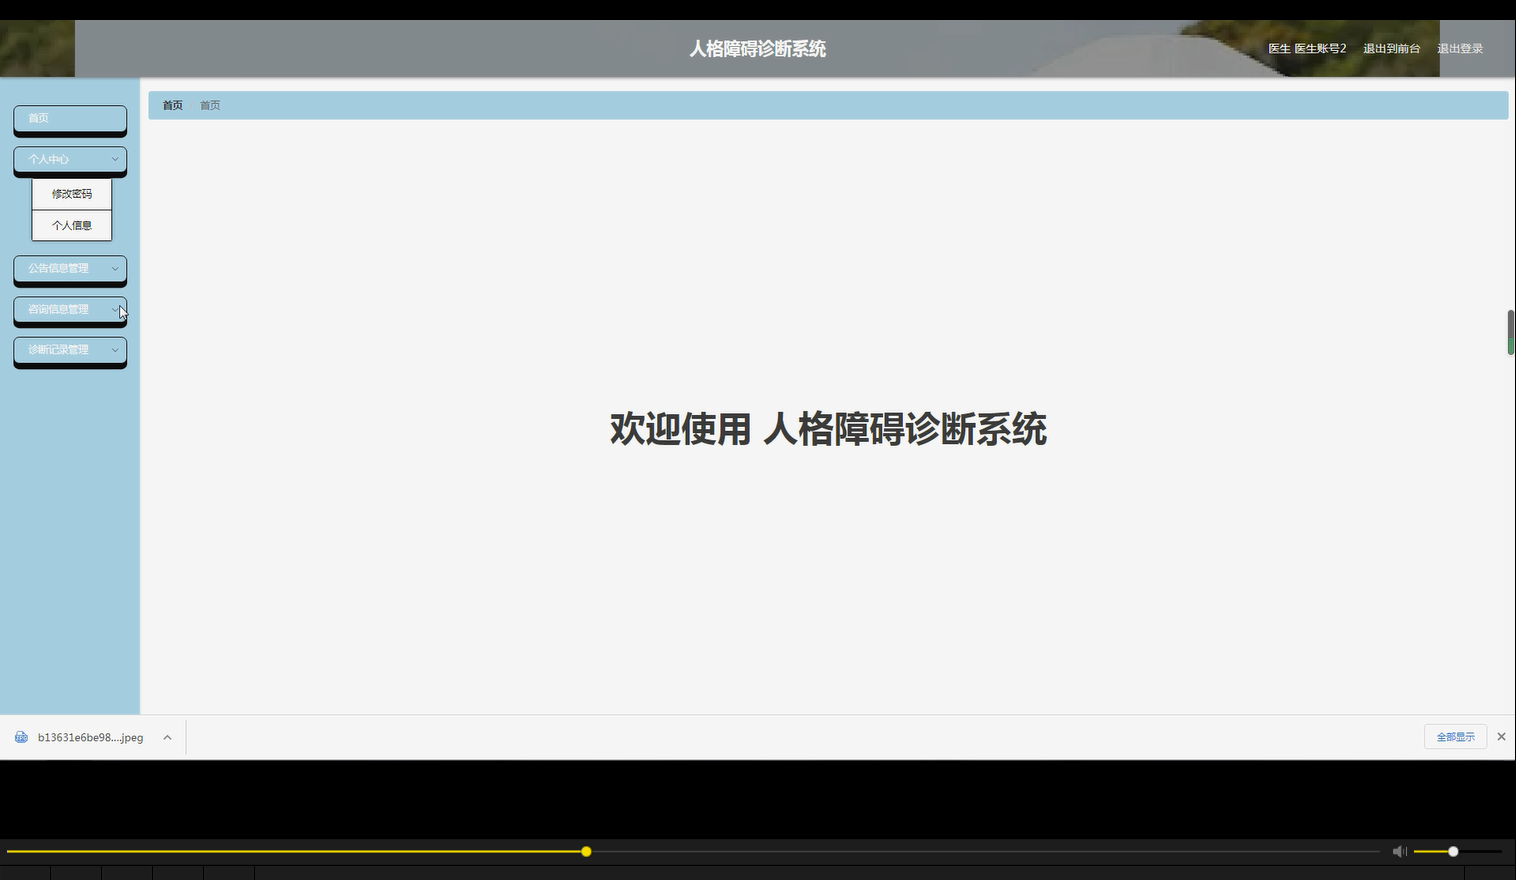
Task: Click the 医生账号2 account label
Action: [1307, 47]
